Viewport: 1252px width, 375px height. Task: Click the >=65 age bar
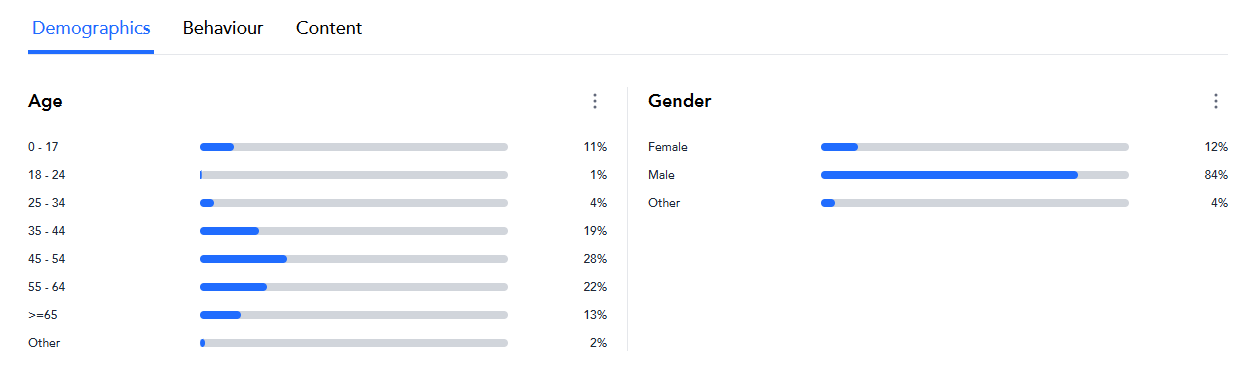point(354,315)
